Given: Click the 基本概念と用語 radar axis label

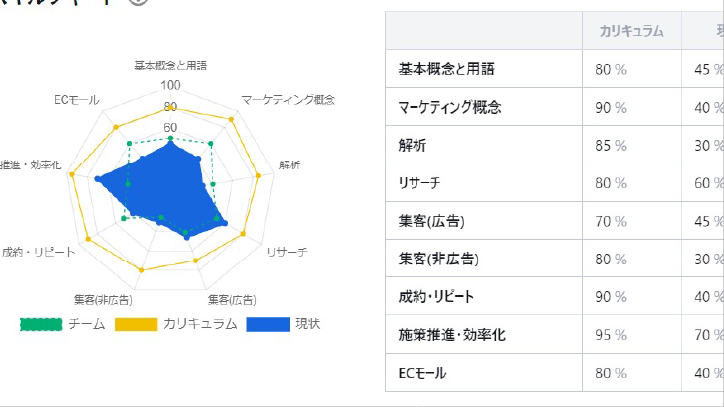Looking at the screenshot, I should point(170,65).
